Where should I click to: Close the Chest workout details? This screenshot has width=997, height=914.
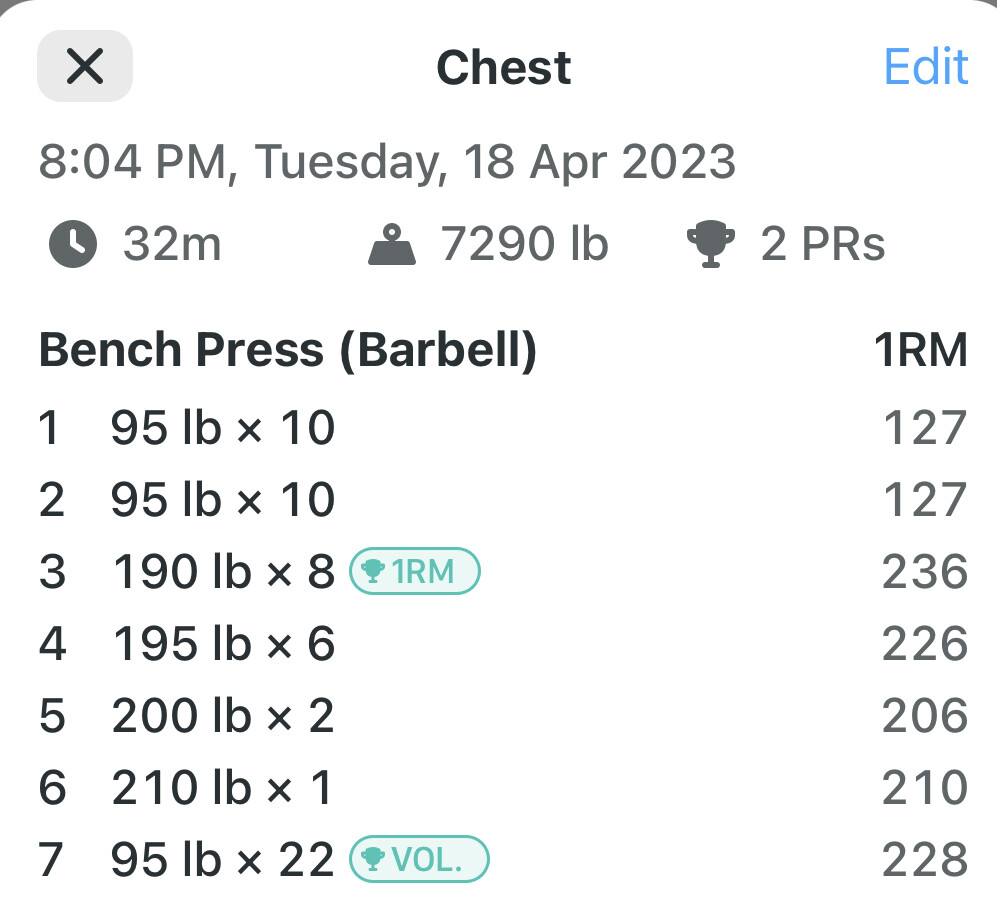(x=85, y=66)
